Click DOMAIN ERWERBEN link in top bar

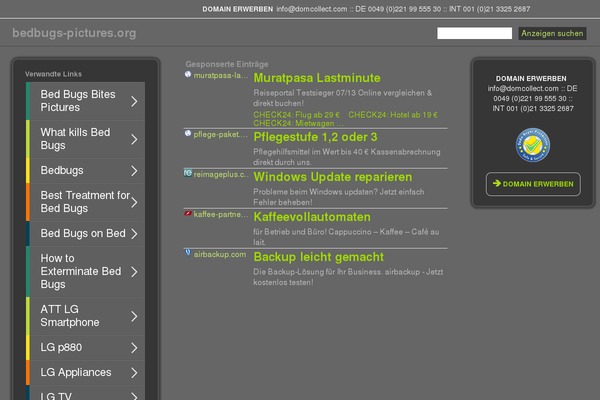(x=238, y=9)
